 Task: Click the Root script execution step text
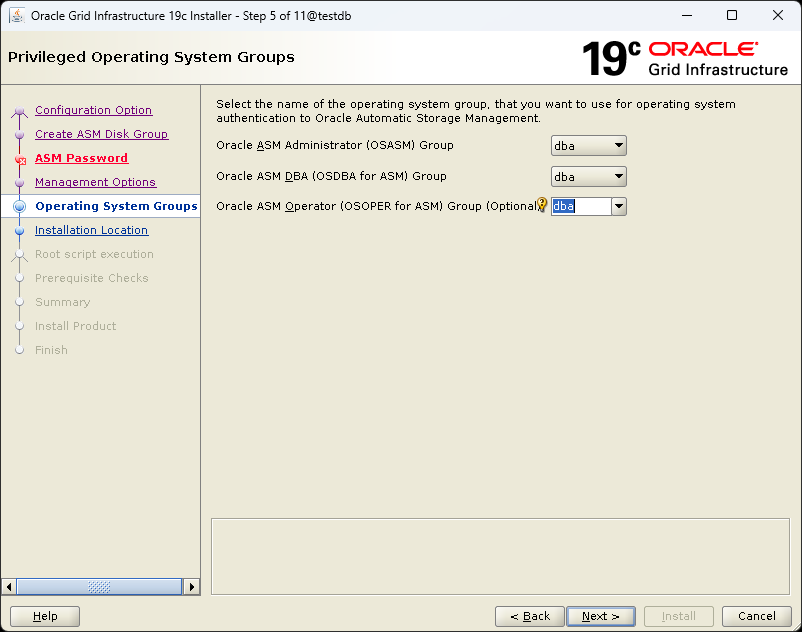tap(94, 254)
